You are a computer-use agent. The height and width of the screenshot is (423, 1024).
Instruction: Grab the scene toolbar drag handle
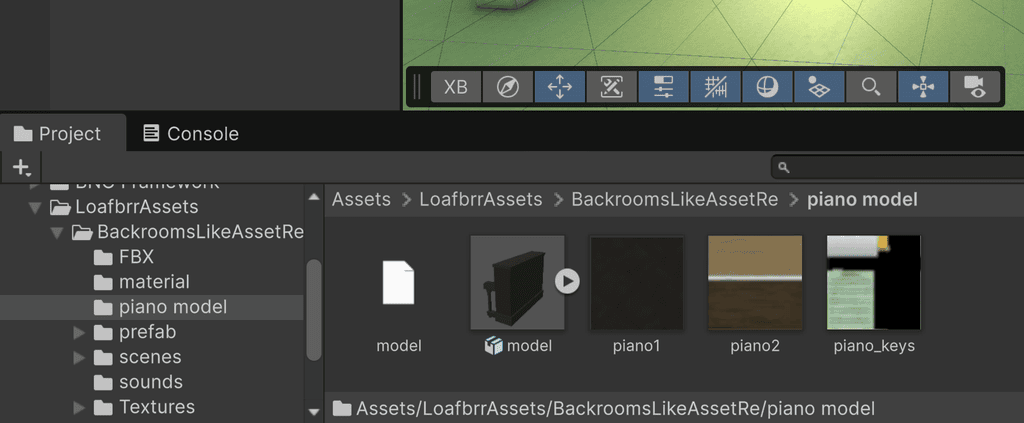tap(417, 87)
